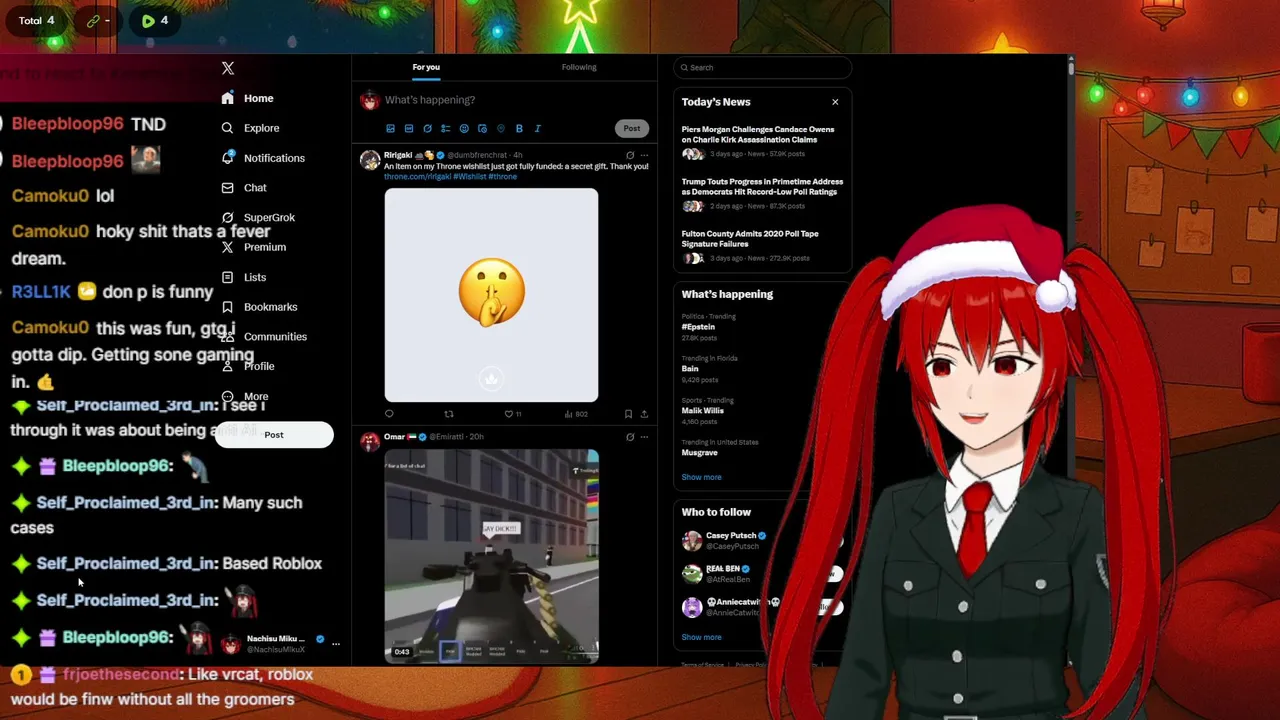Switch to the Following tab
The width and height of the screenshot is (1280, 720).
pos(579,67)
